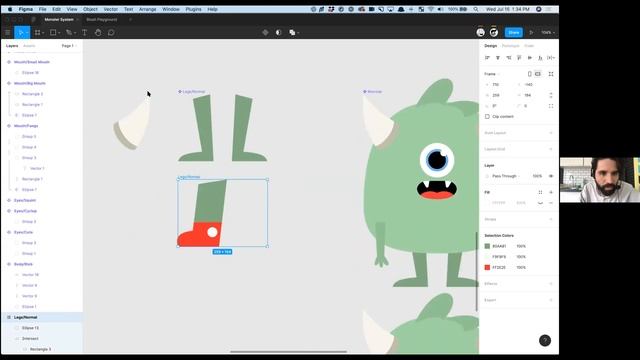The height and width of the screenshot is (360, 640).
Task: Click Align bottom icon
Action: click(540, 58)
